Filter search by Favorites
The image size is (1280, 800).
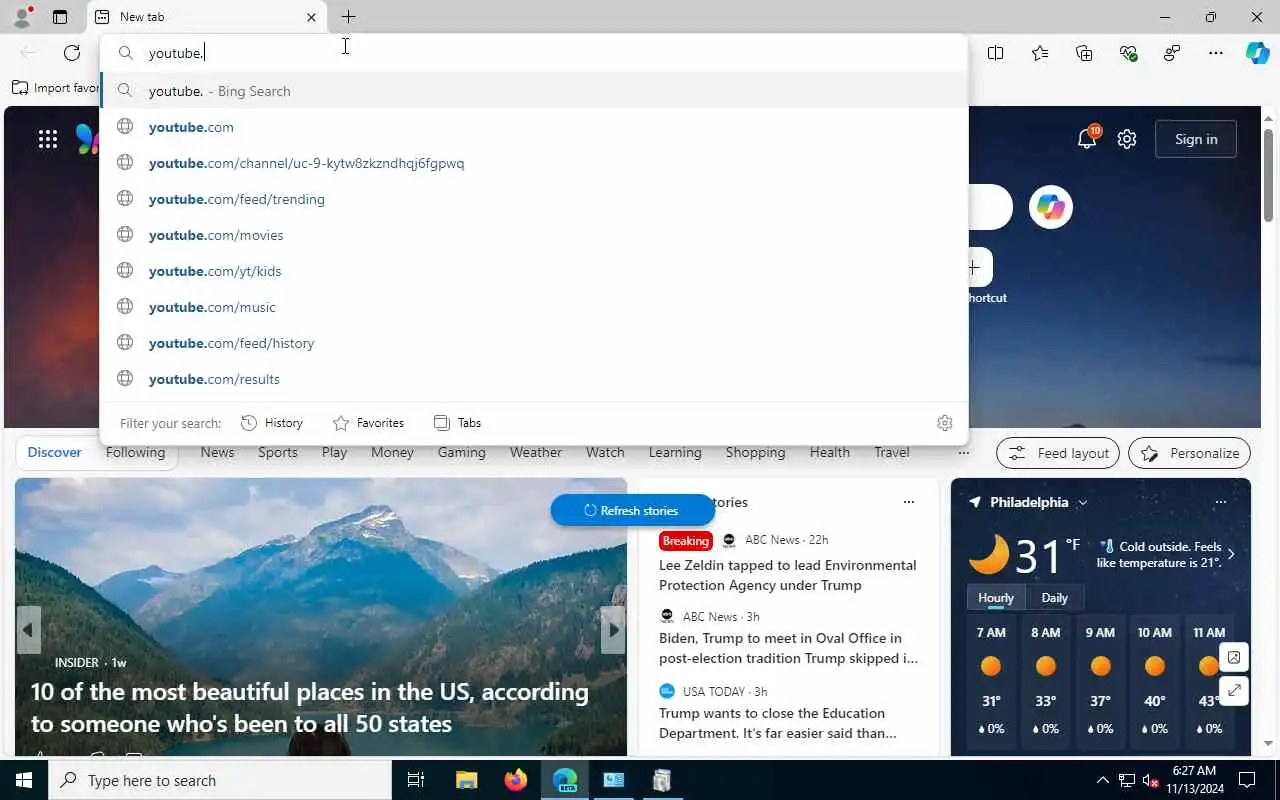click(x=368, y=423)
